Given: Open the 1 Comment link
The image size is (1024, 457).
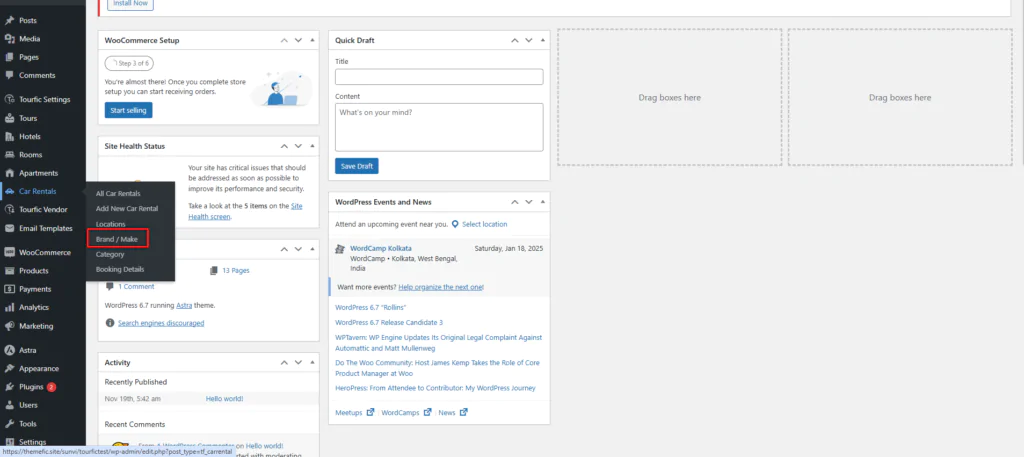Looking at the screenshot, I should pos(136,286).
